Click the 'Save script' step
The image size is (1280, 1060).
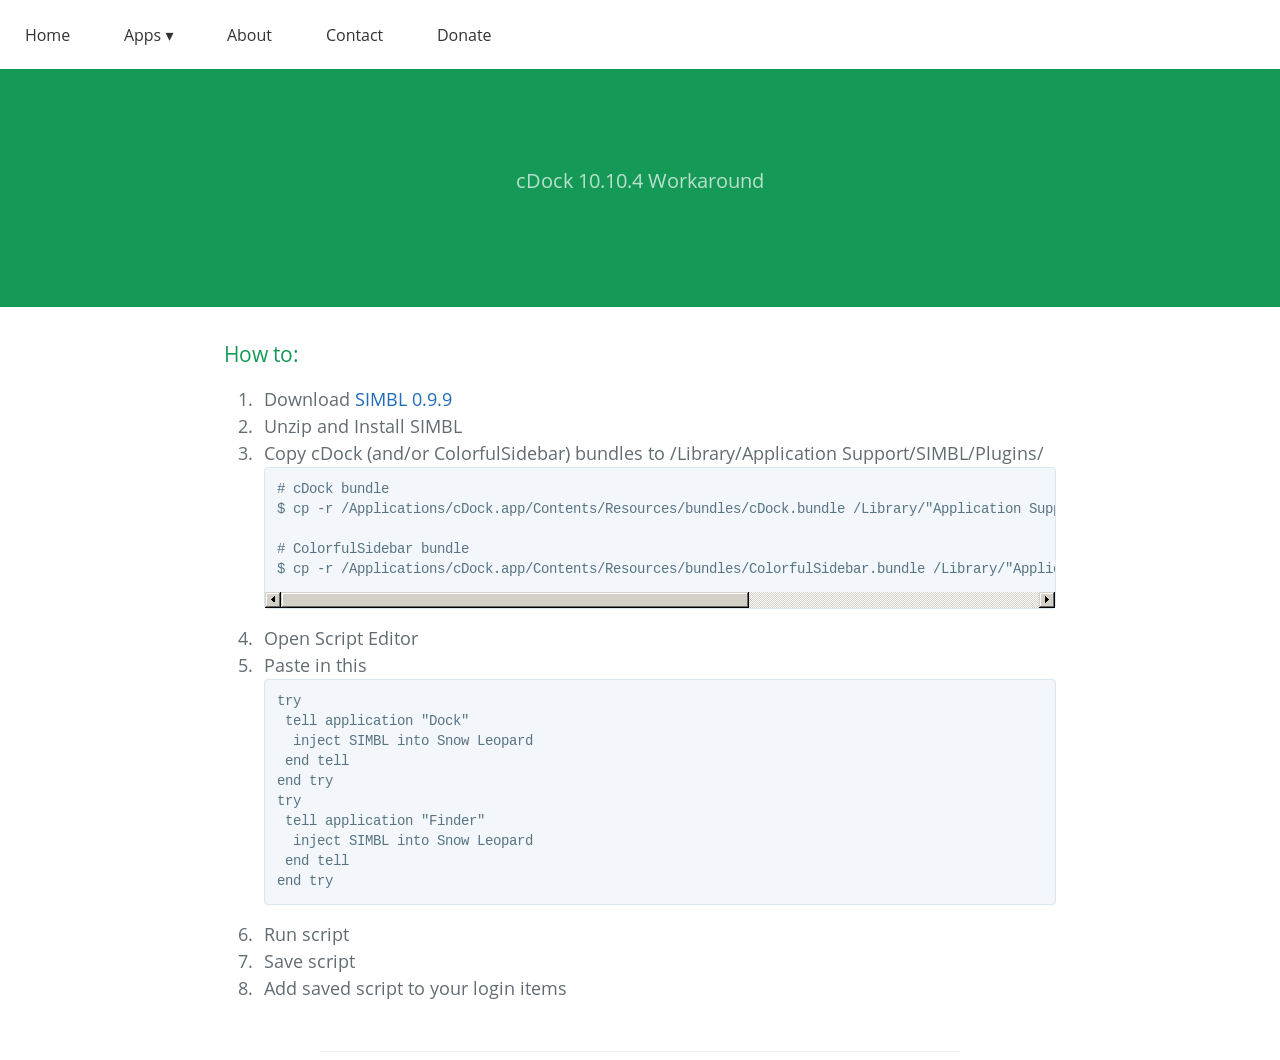309,961
